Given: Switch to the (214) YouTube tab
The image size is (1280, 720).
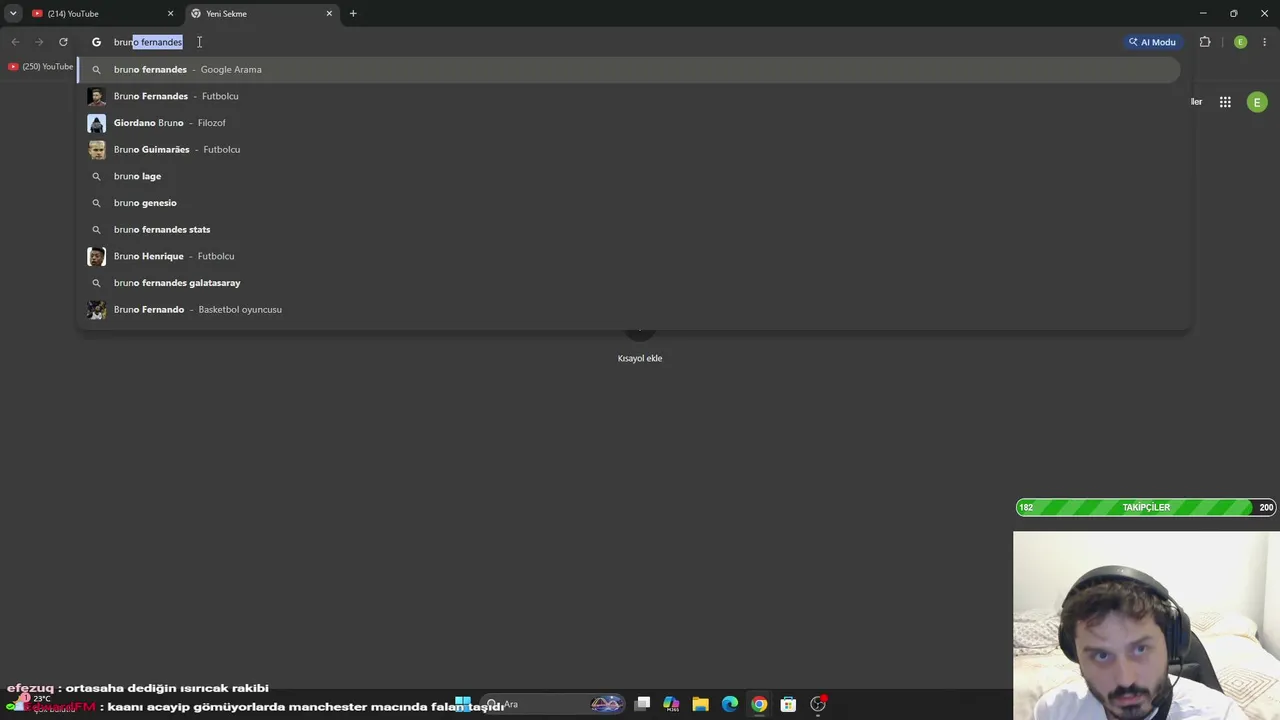Looking at the screenshot, I should click(x=100, y=14).
